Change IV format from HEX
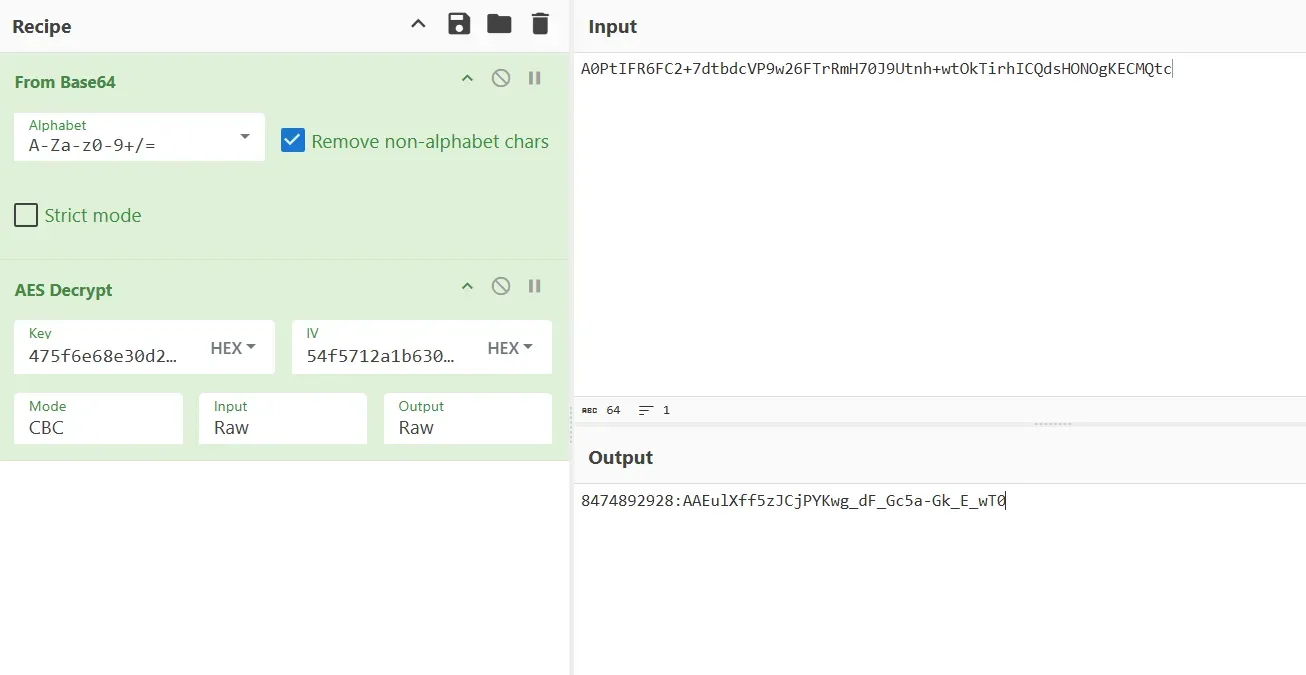Viewport: 1306px width, 675px height. coord(510,348)
